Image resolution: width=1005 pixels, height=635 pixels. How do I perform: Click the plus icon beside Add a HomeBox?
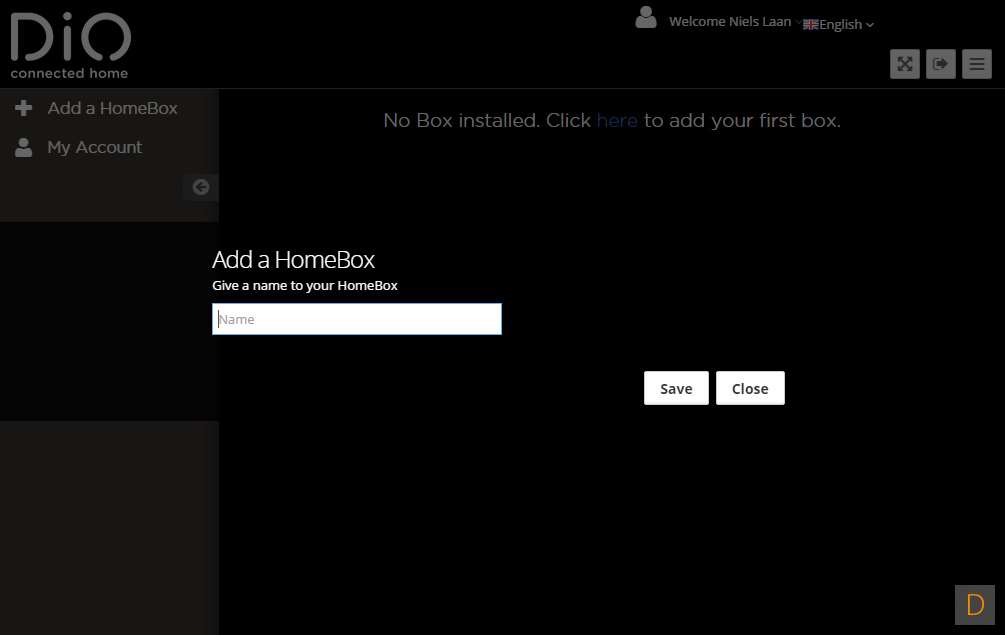click(x=24, y=108)
